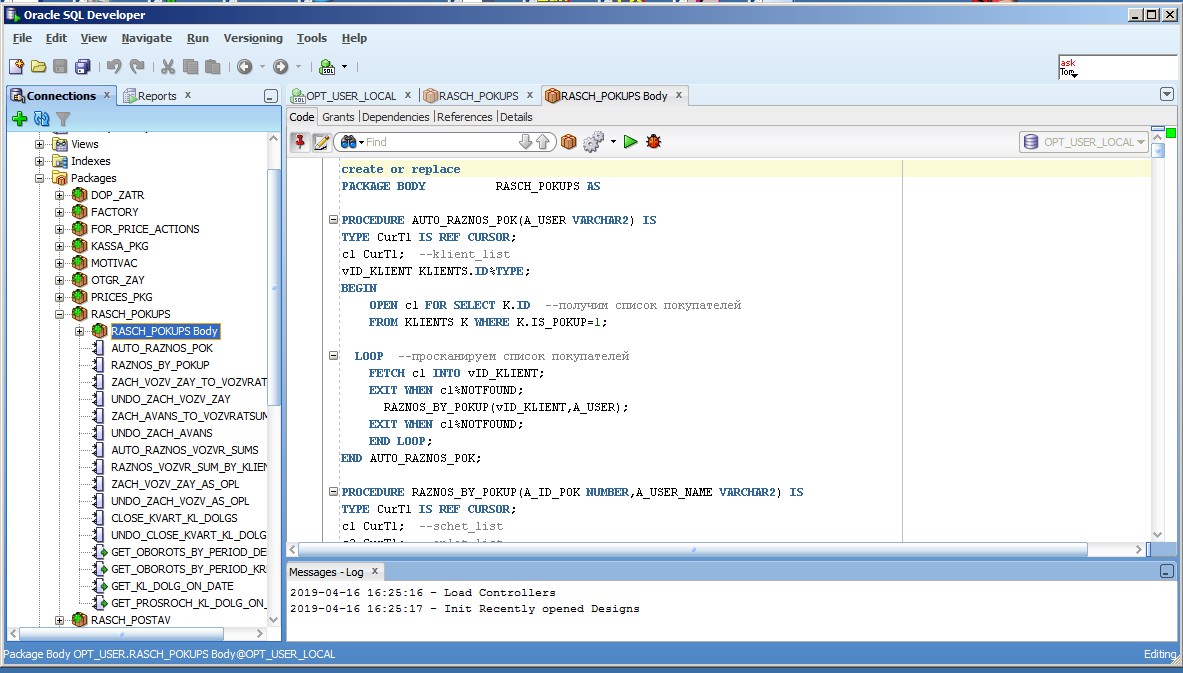Open the Versioning menu

[x=252, y=38]
